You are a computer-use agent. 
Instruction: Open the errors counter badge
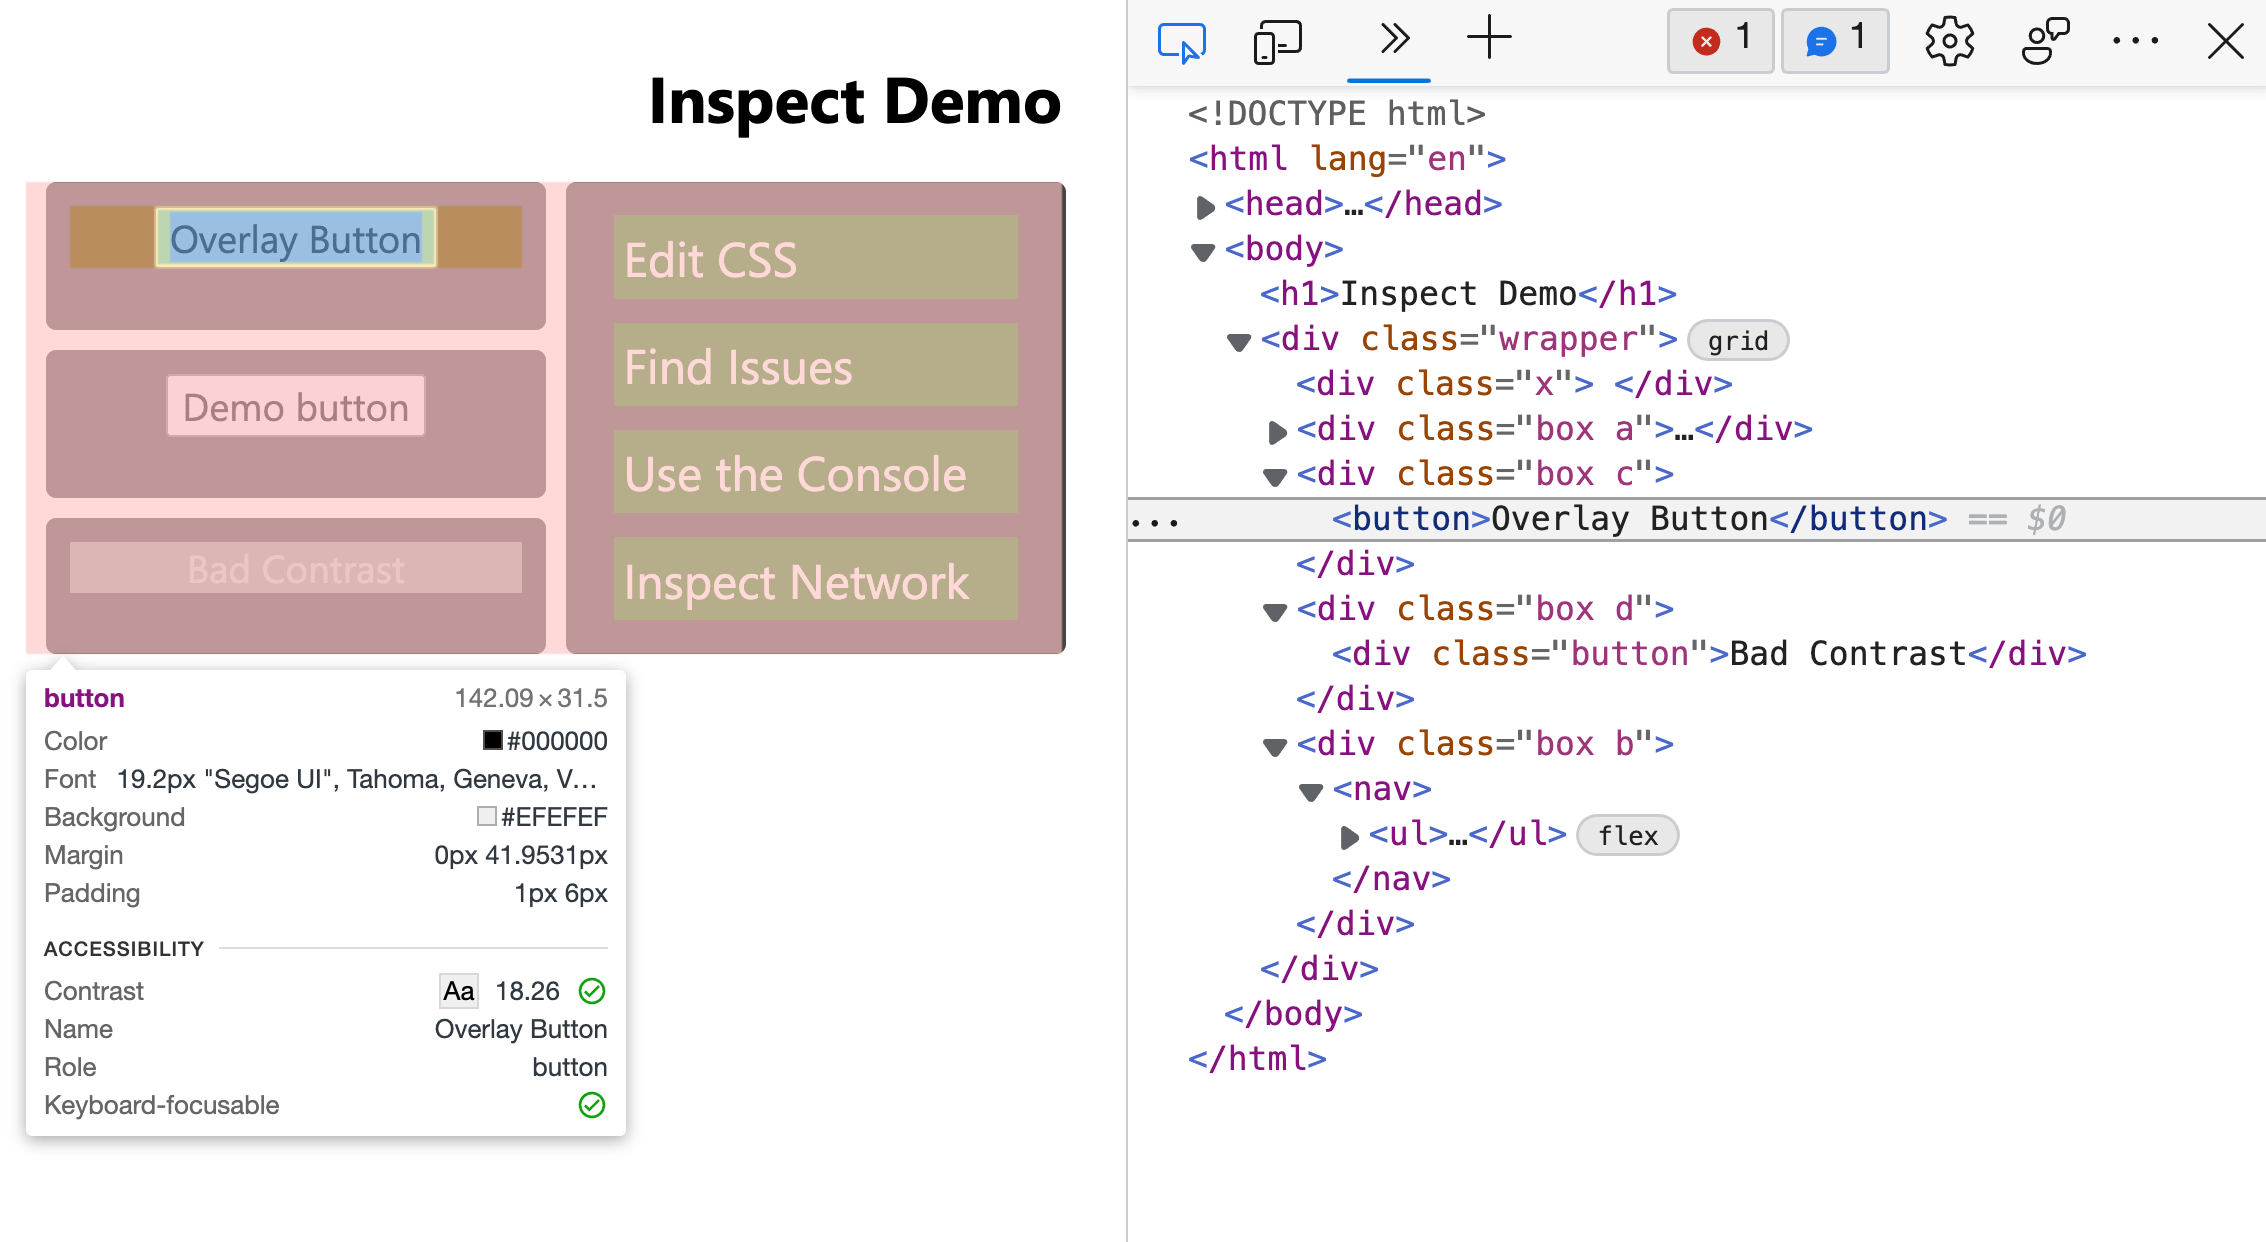(x=1720, y=41)
